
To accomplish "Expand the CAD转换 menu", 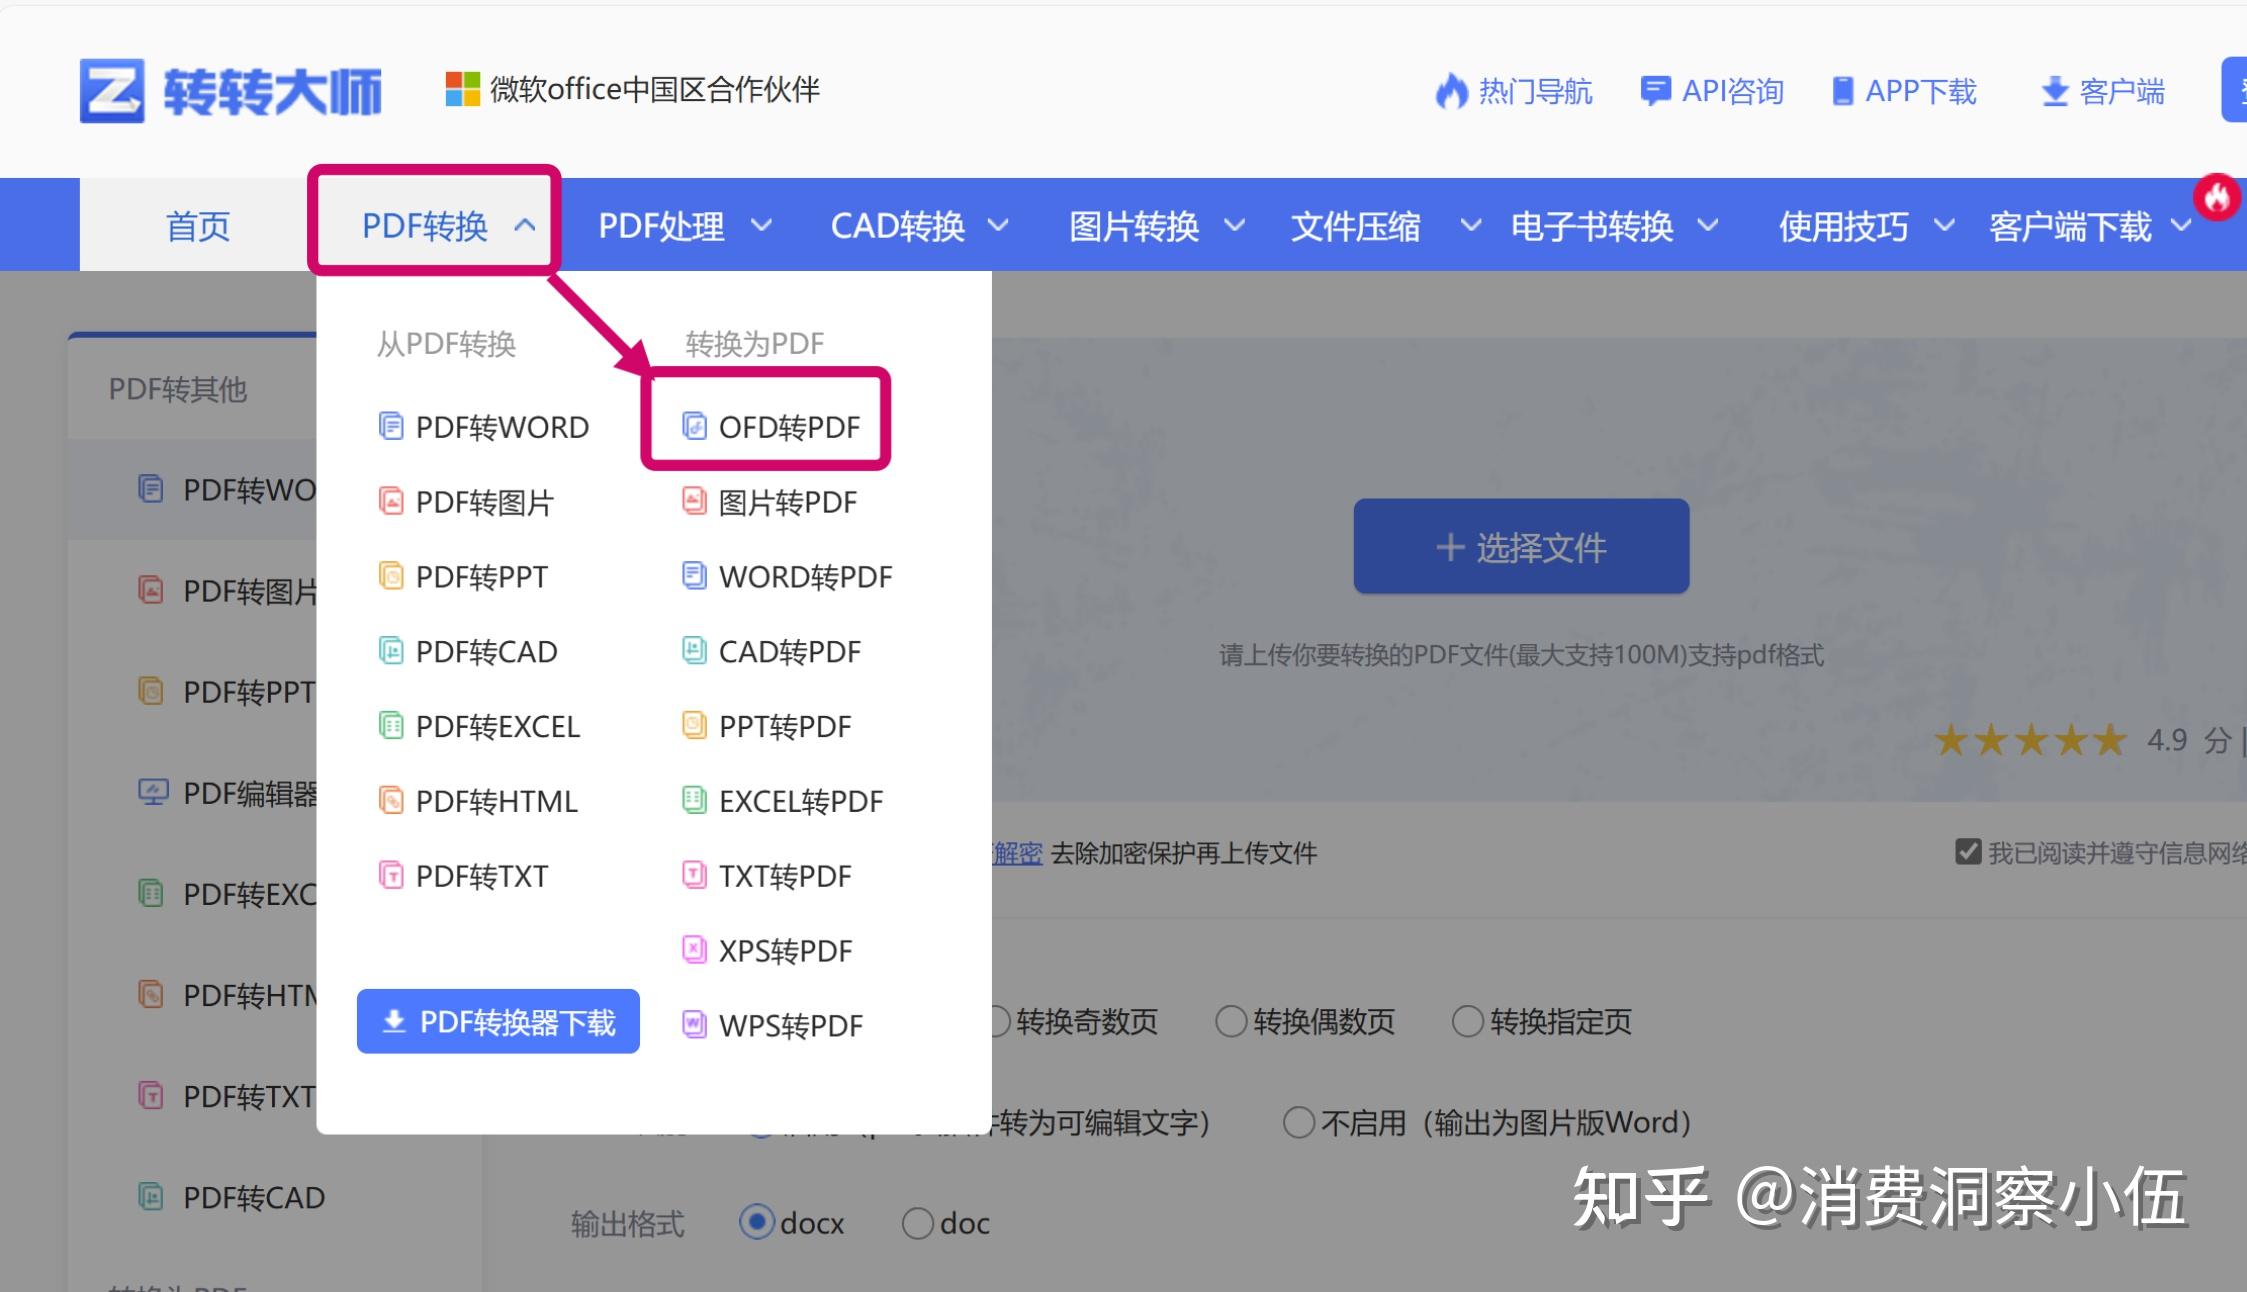I will [899, 226].
